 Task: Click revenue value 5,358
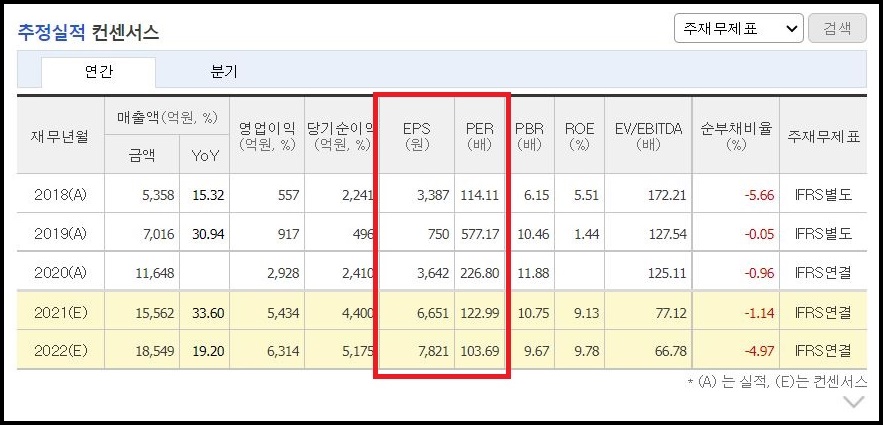point(157,195)
